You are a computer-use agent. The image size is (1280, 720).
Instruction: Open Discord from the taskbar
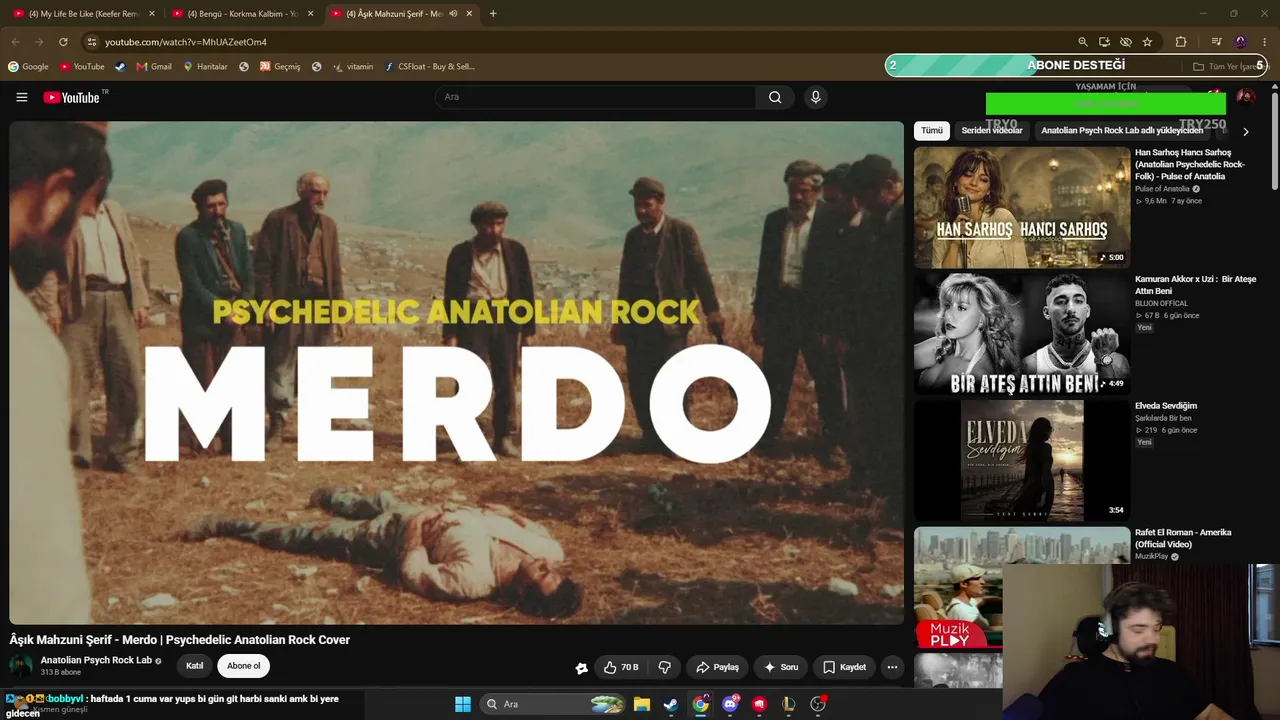[x=730, y=704]
